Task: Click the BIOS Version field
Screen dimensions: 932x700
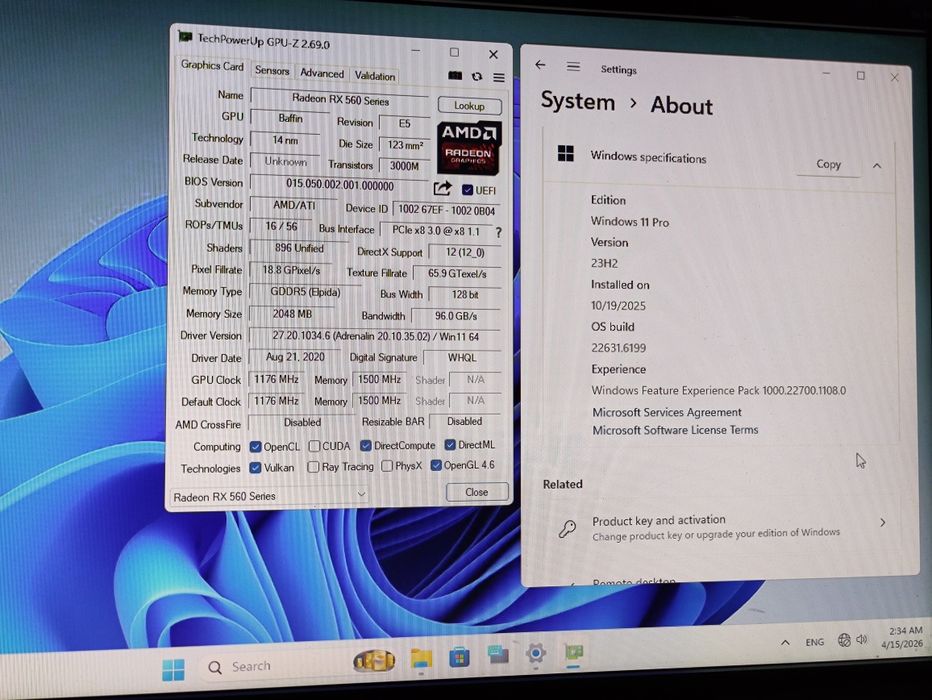Action: tap(340, 184)
